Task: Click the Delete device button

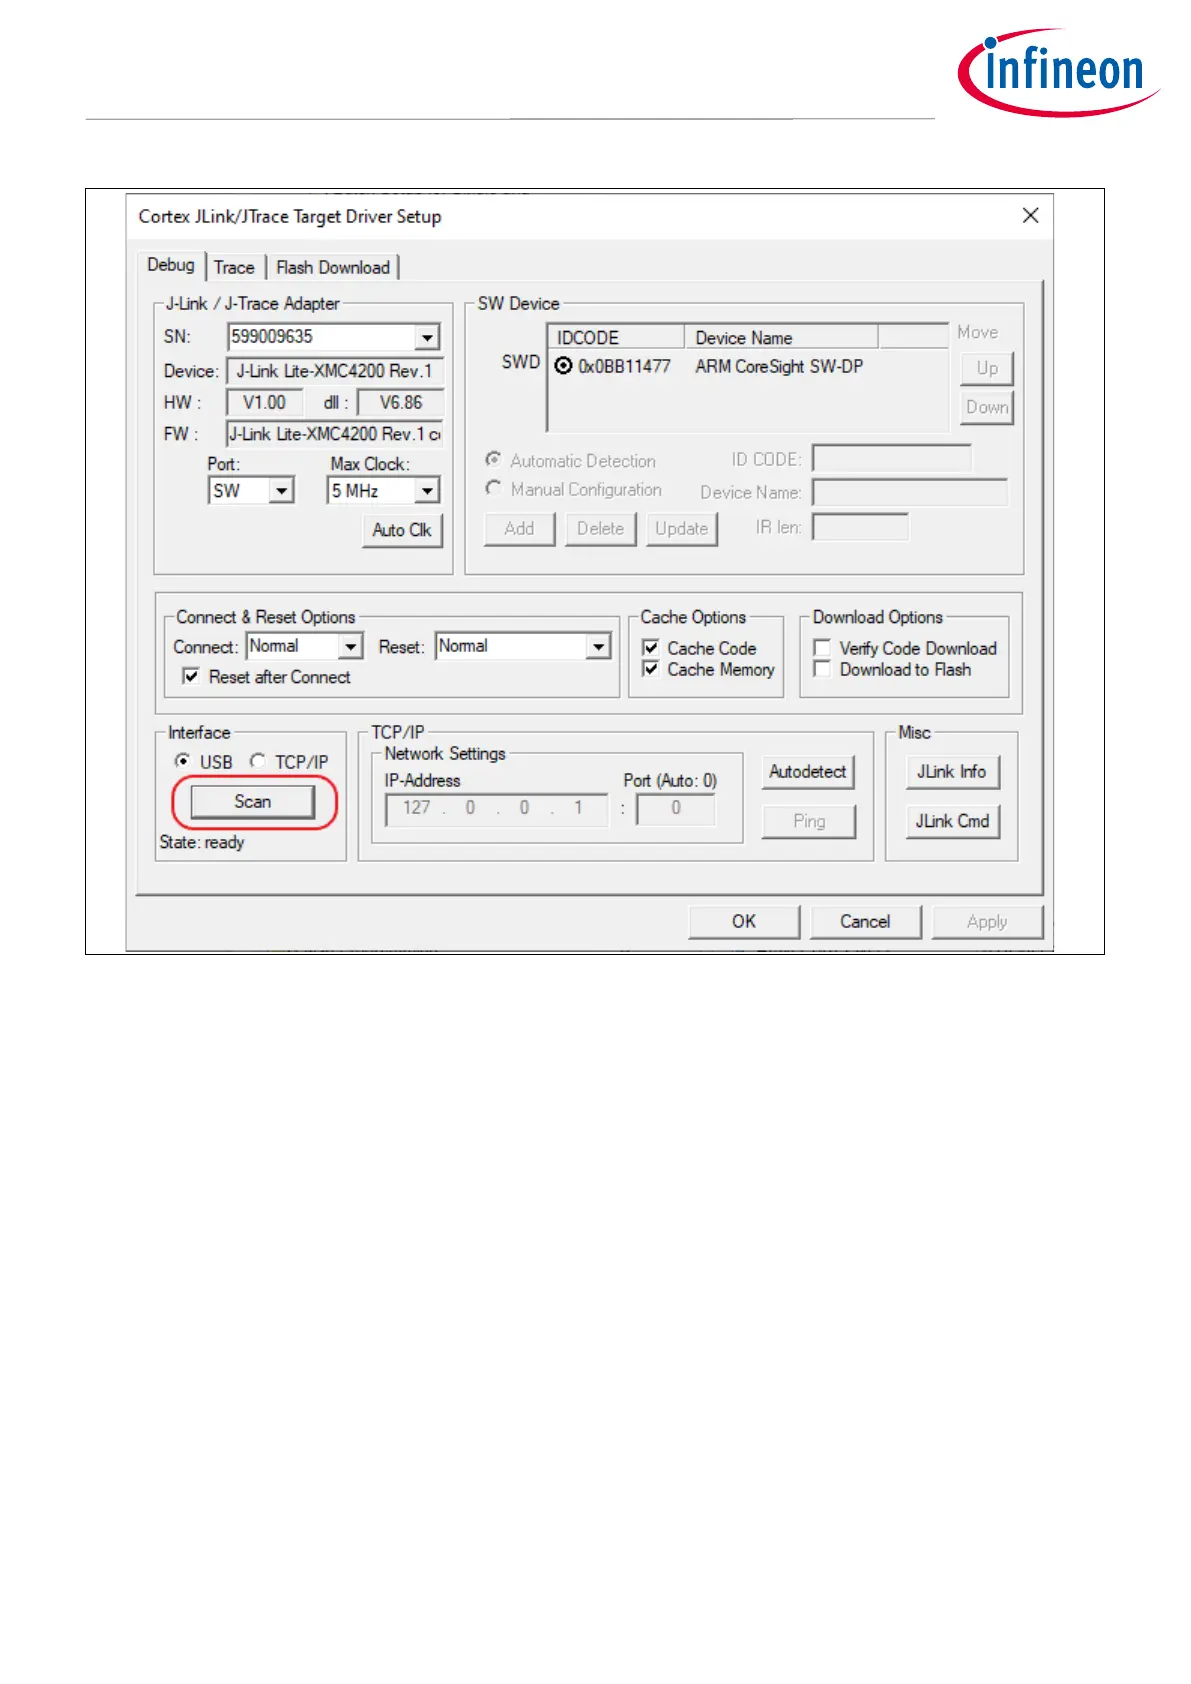Action: (x=600, y=529)
